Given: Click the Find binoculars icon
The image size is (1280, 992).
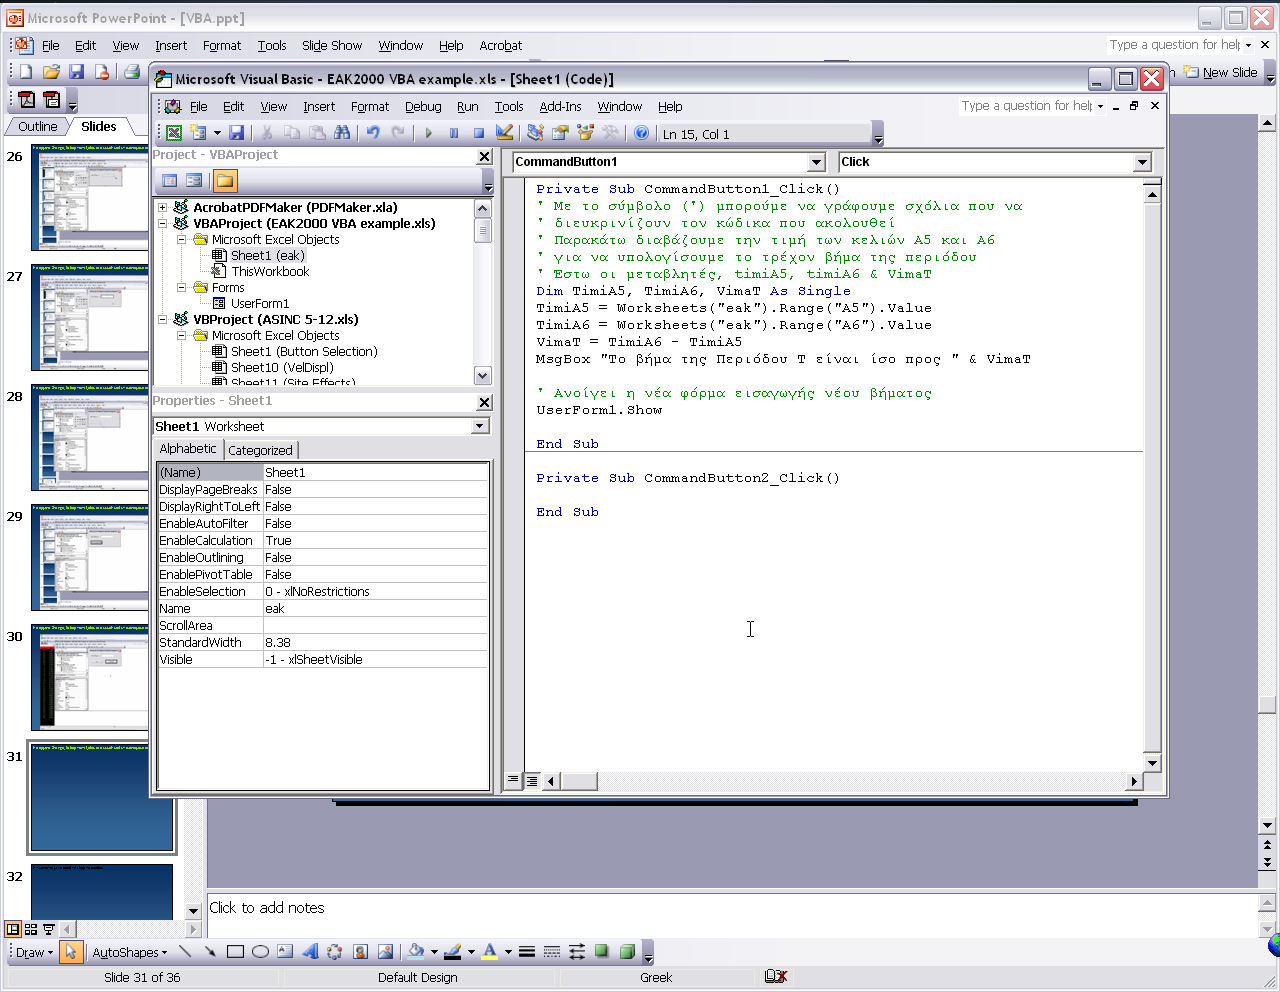Looking at the screenshot, I should 342,133.
